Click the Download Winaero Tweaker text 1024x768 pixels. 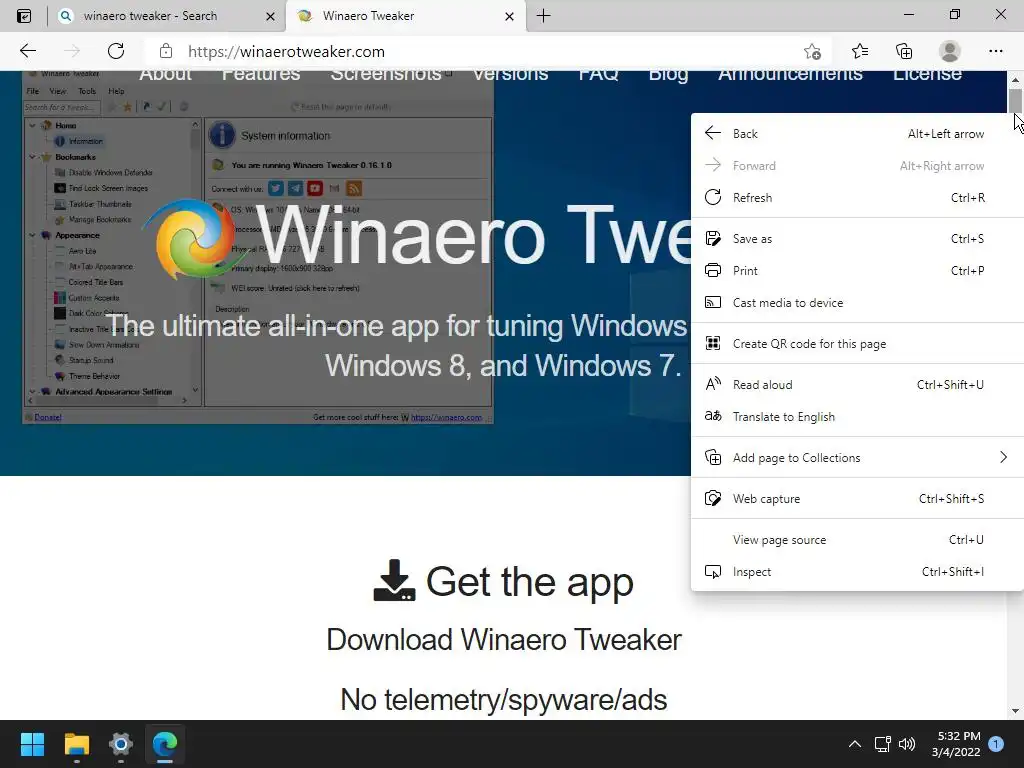(x=504, y=639)
